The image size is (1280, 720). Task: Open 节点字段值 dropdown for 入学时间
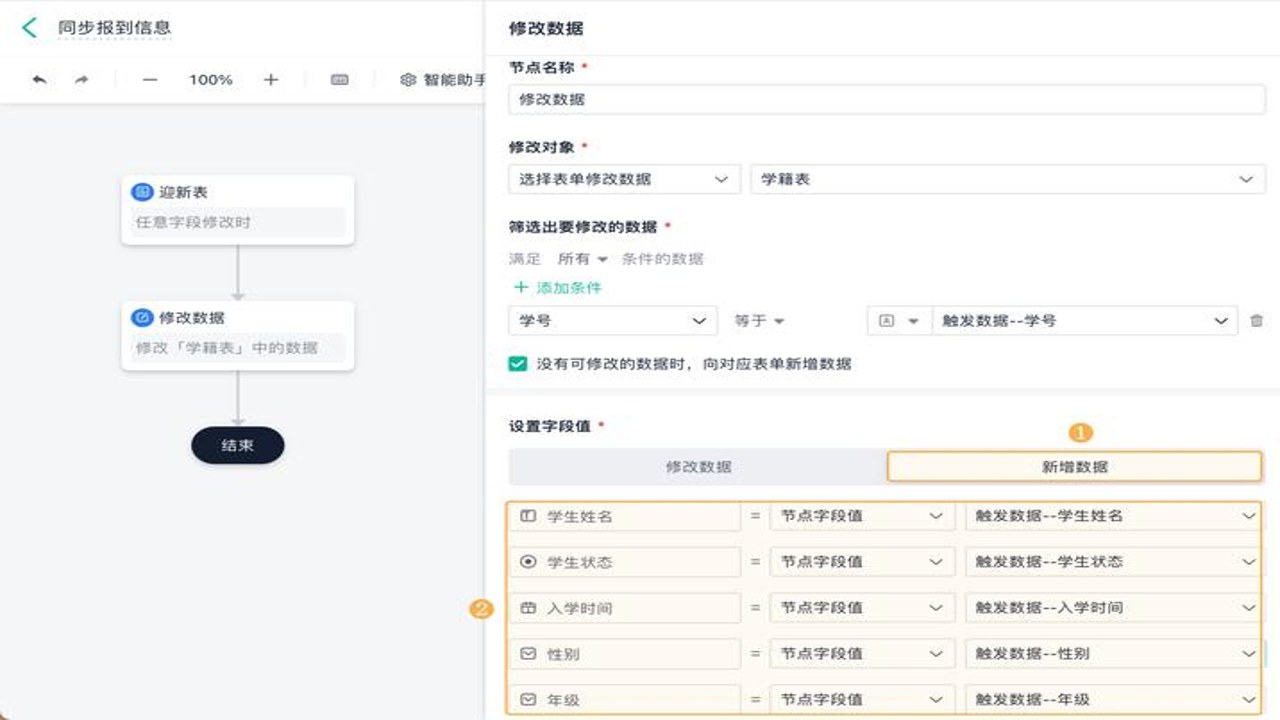click(861, 608)
